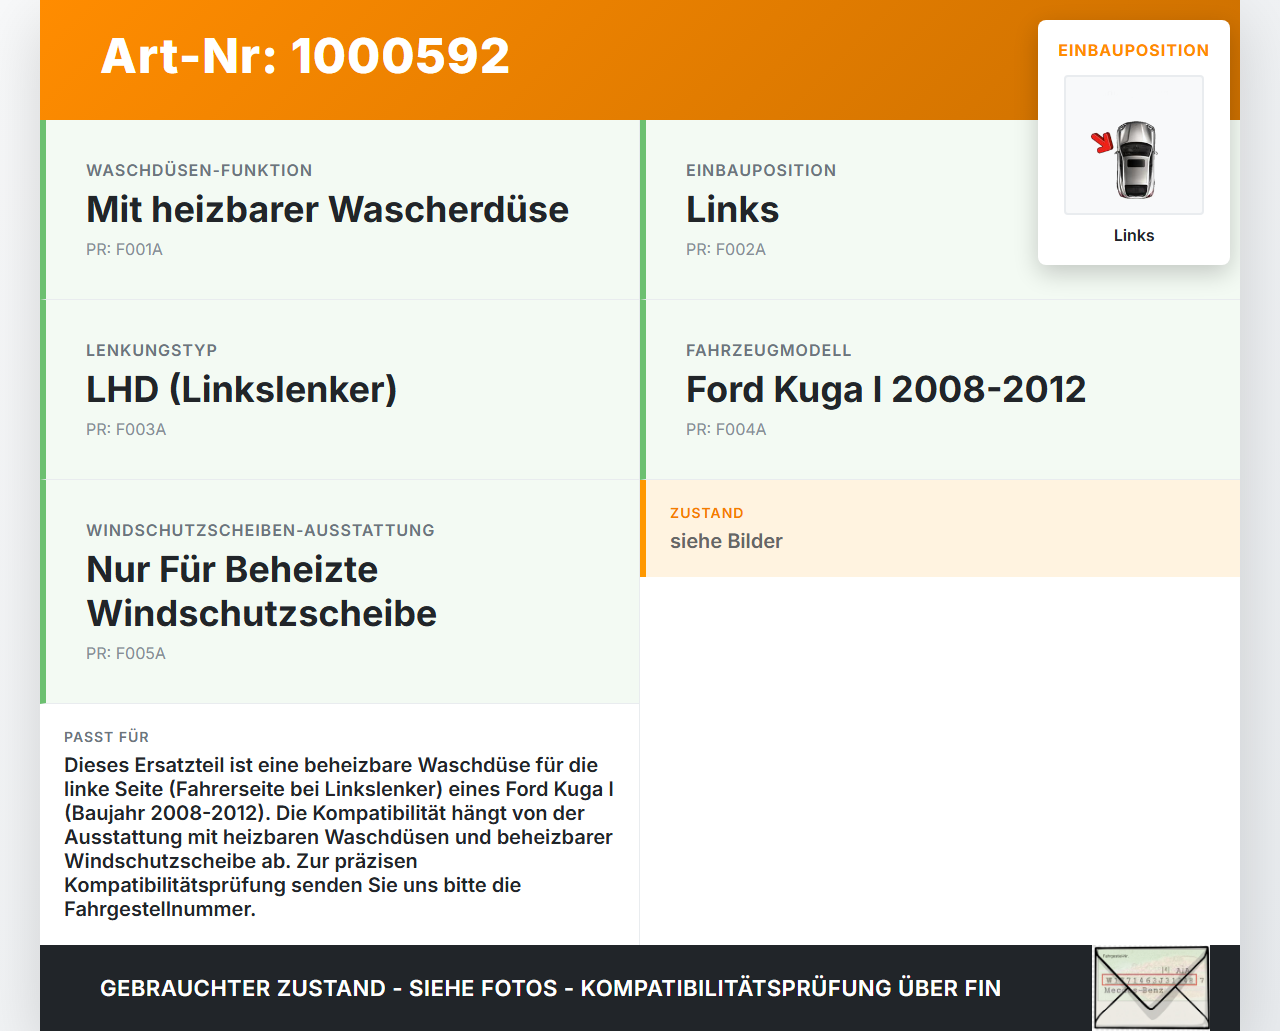Click the PR: F001A code field
The height and width of the screenshot is (1031, 1280).
click(124, 249)
